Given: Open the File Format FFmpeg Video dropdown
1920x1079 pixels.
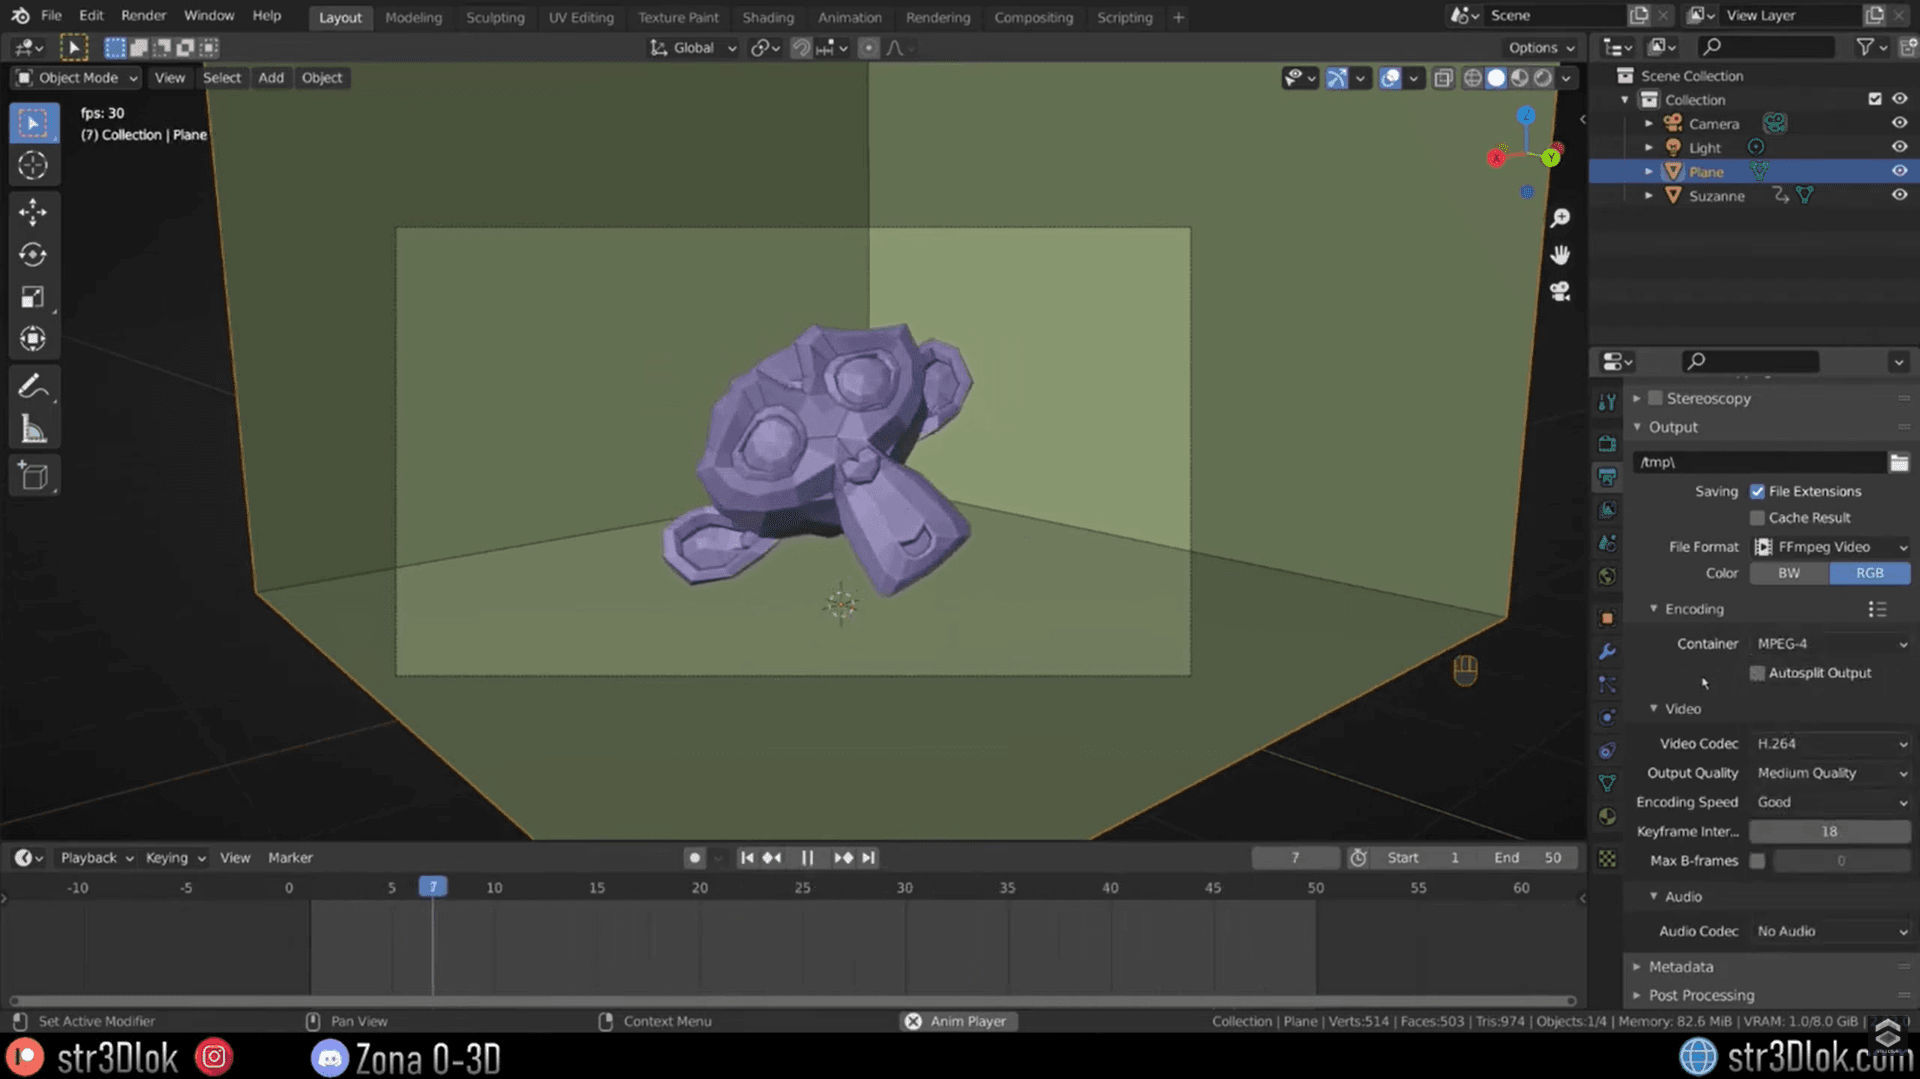Looking at the screenshot, I should [x=1830, y=547].
